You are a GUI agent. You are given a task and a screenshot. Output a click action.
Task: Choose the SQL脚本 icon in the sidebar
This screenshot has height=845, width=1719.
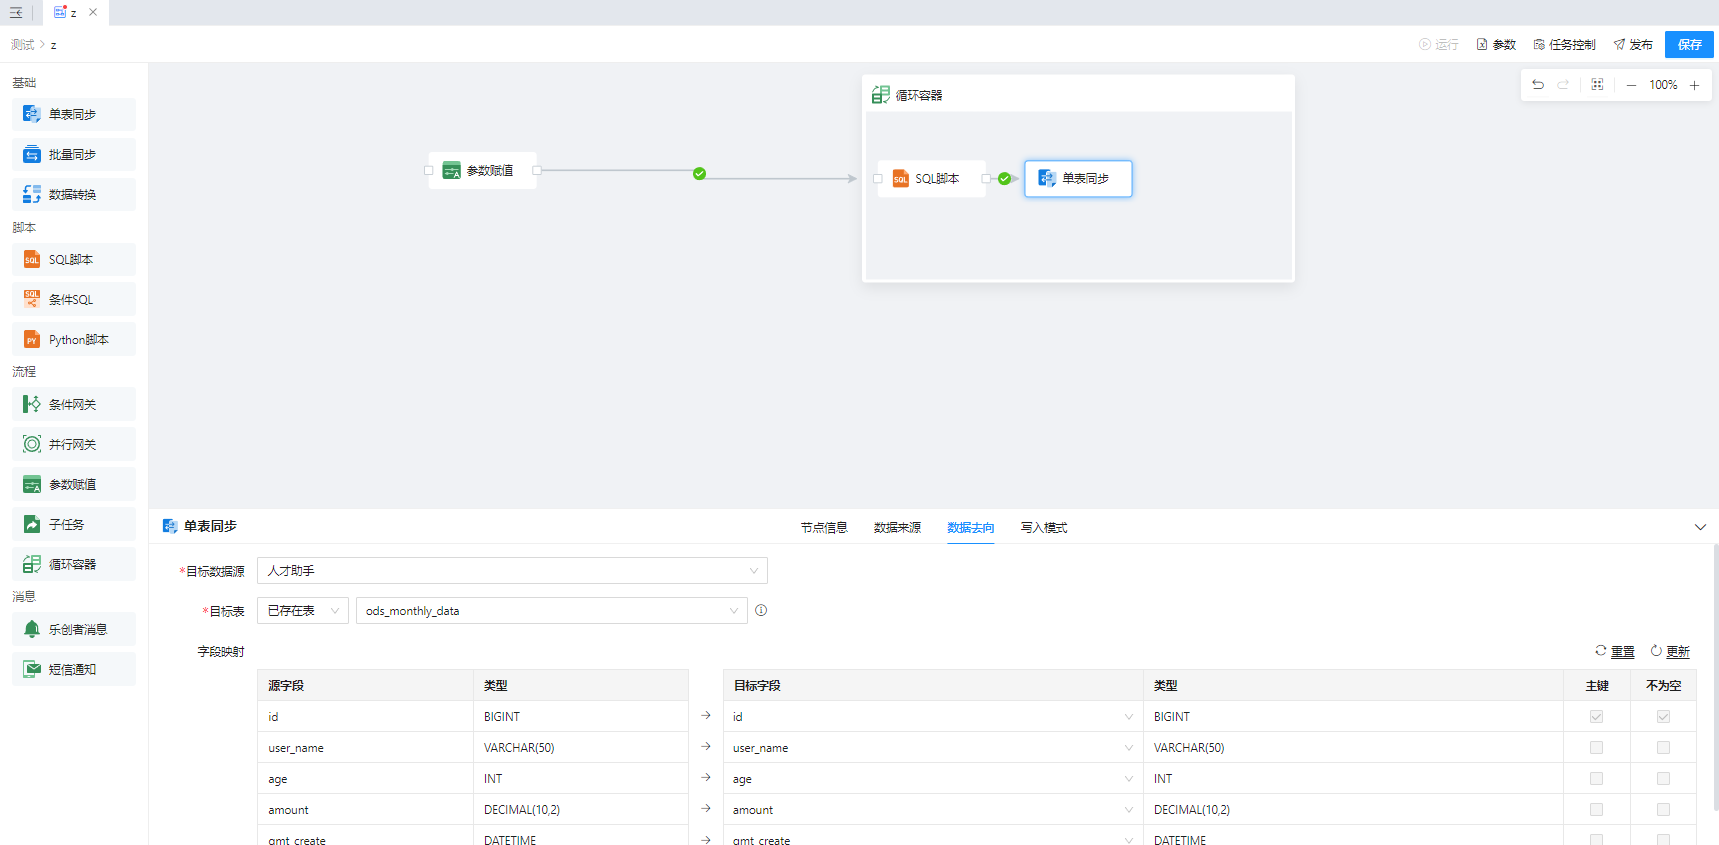click(32, 259)
